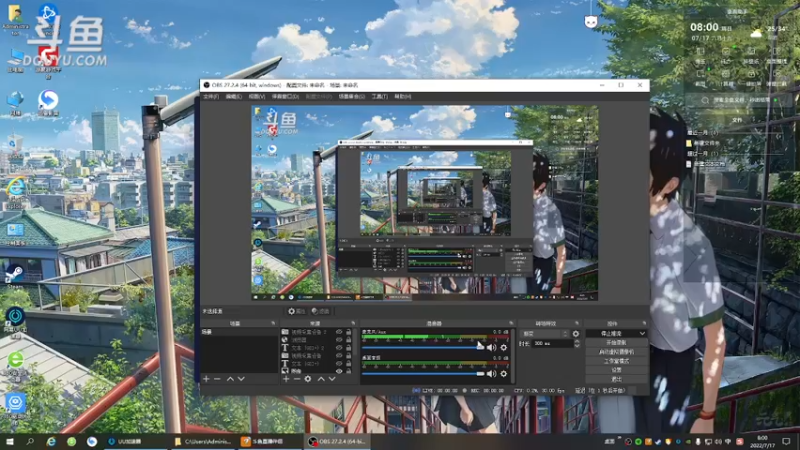Click the 停止推流 button
800x450 pixels.
(611, 334)
